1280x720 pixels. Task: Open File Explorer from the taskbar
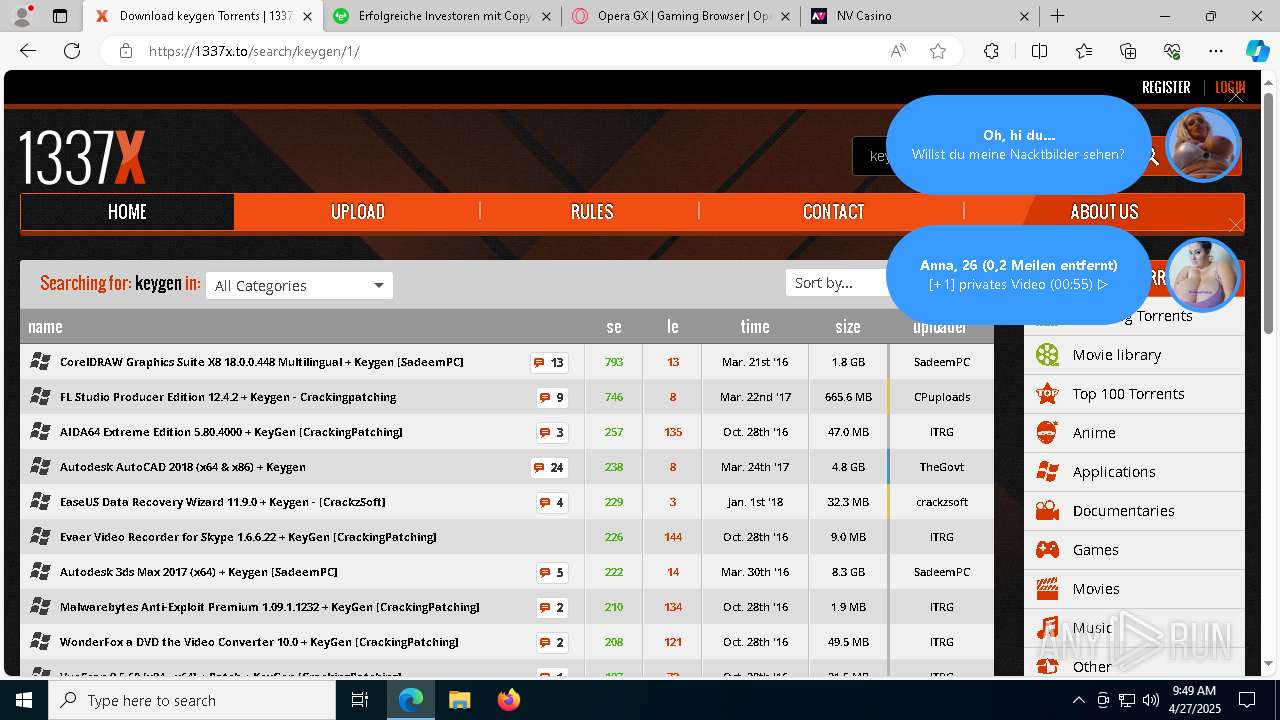459,700
